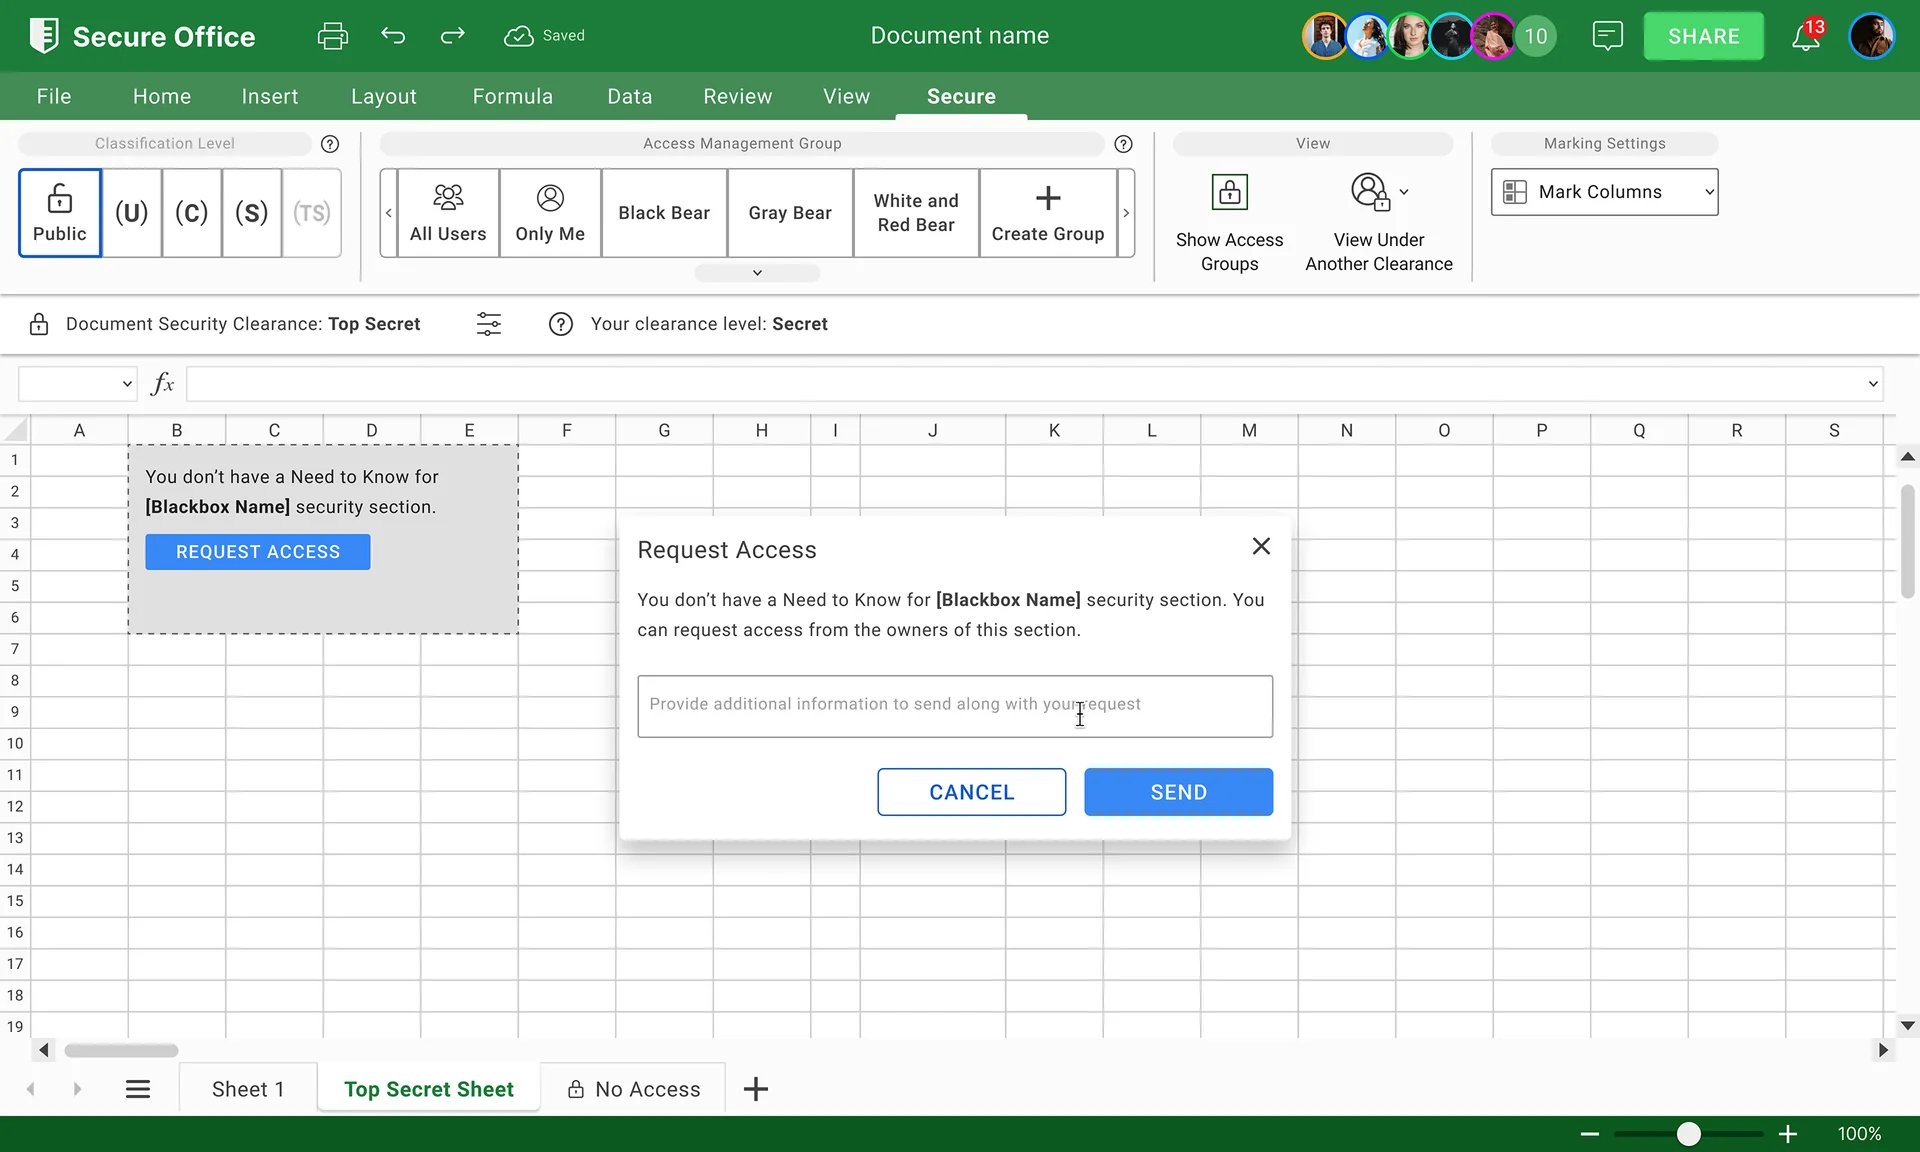Open the comments panel icon
1920x1152 pixels.
point(1607,36)
